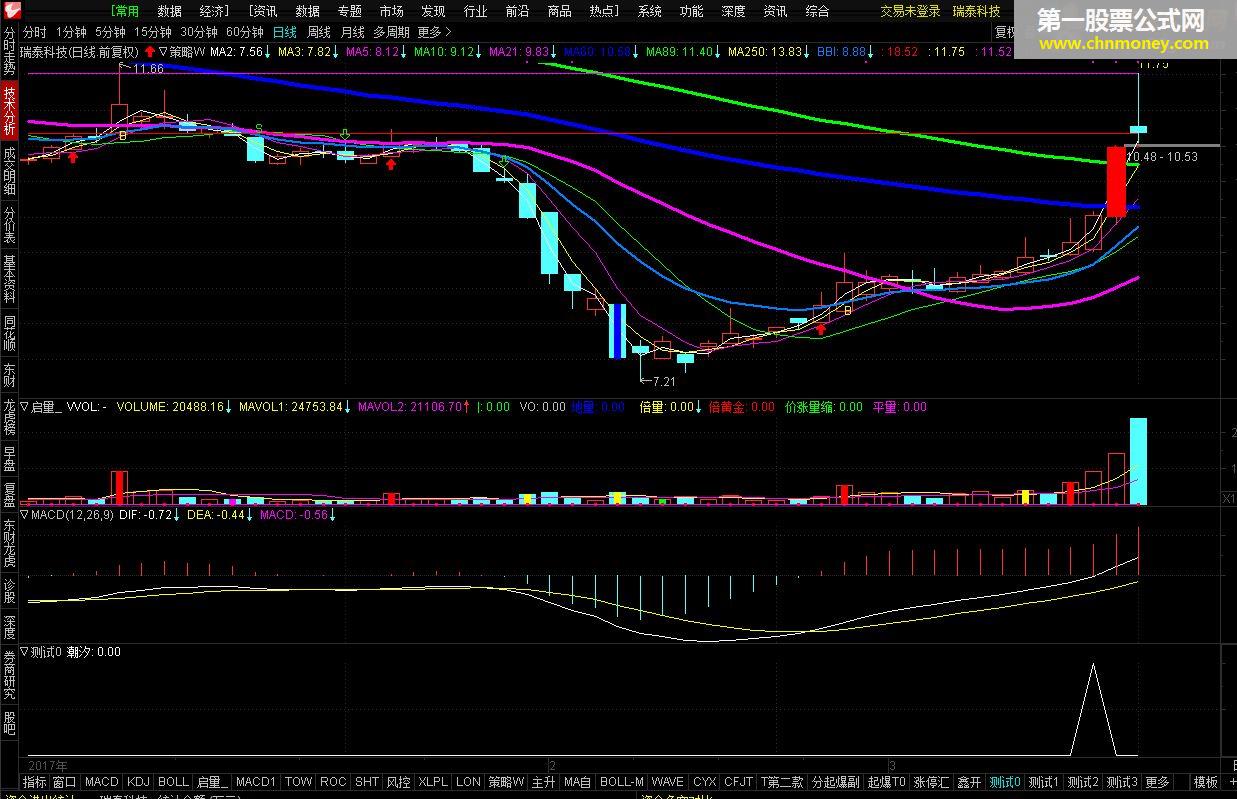Select MACD1 indicator tab
This screenshot has height=799, width=1237.
(256, 782)
